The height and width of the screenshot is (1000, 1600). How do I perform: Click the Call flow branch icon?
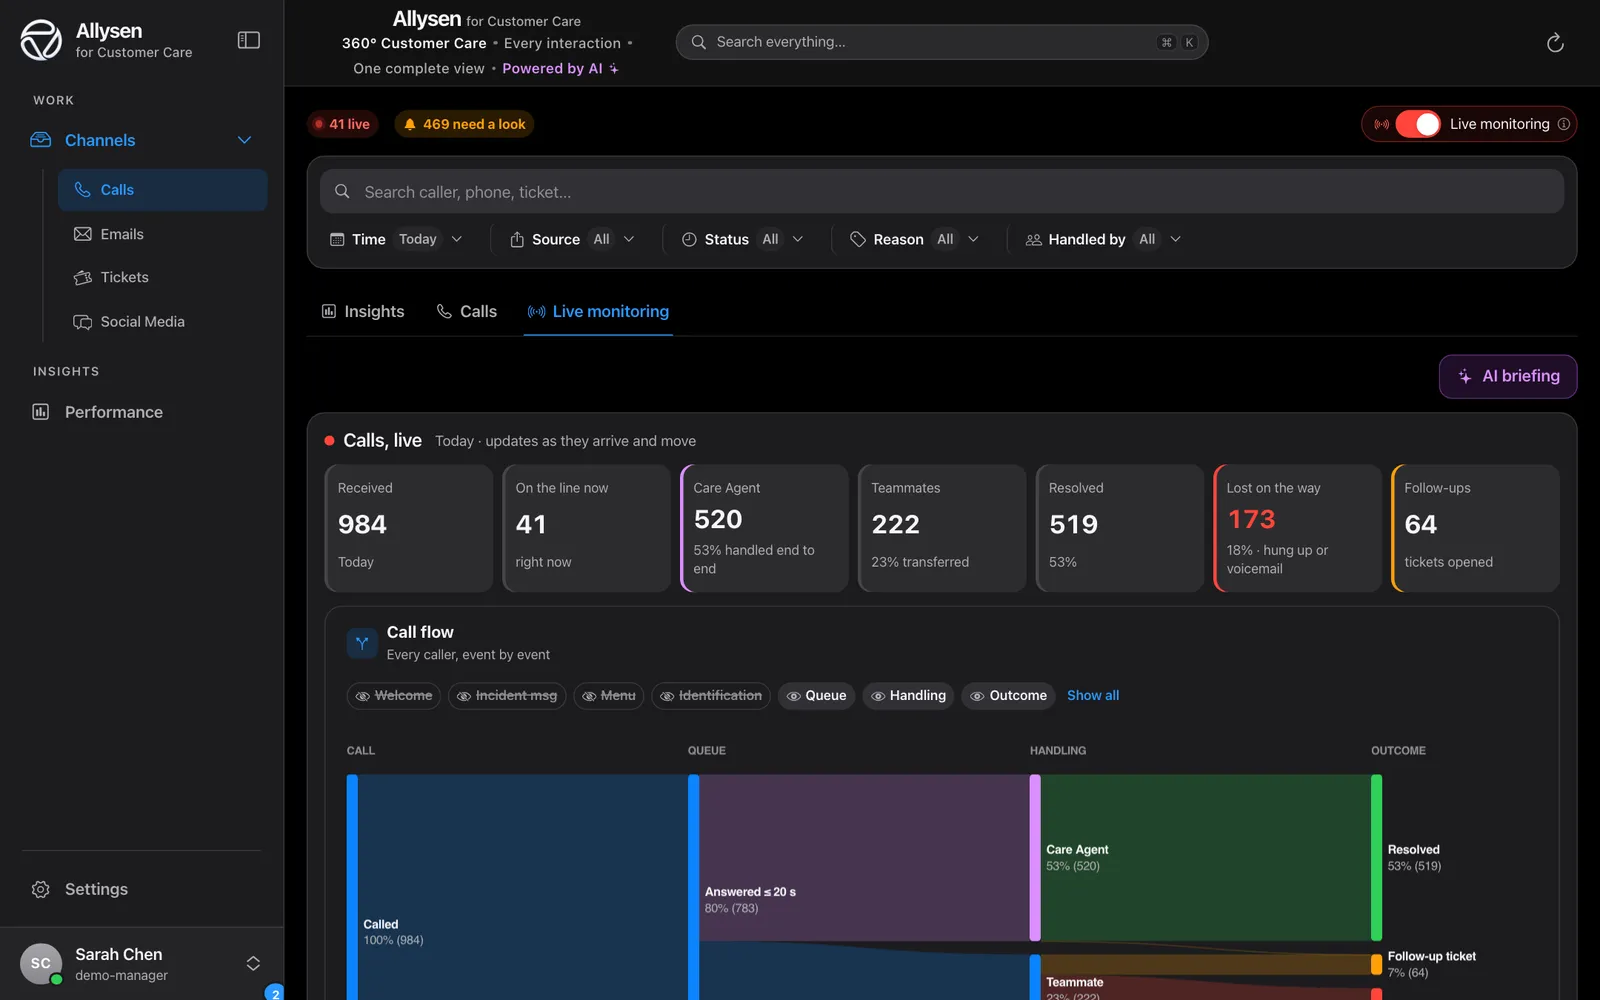click(x=362, y=643)
